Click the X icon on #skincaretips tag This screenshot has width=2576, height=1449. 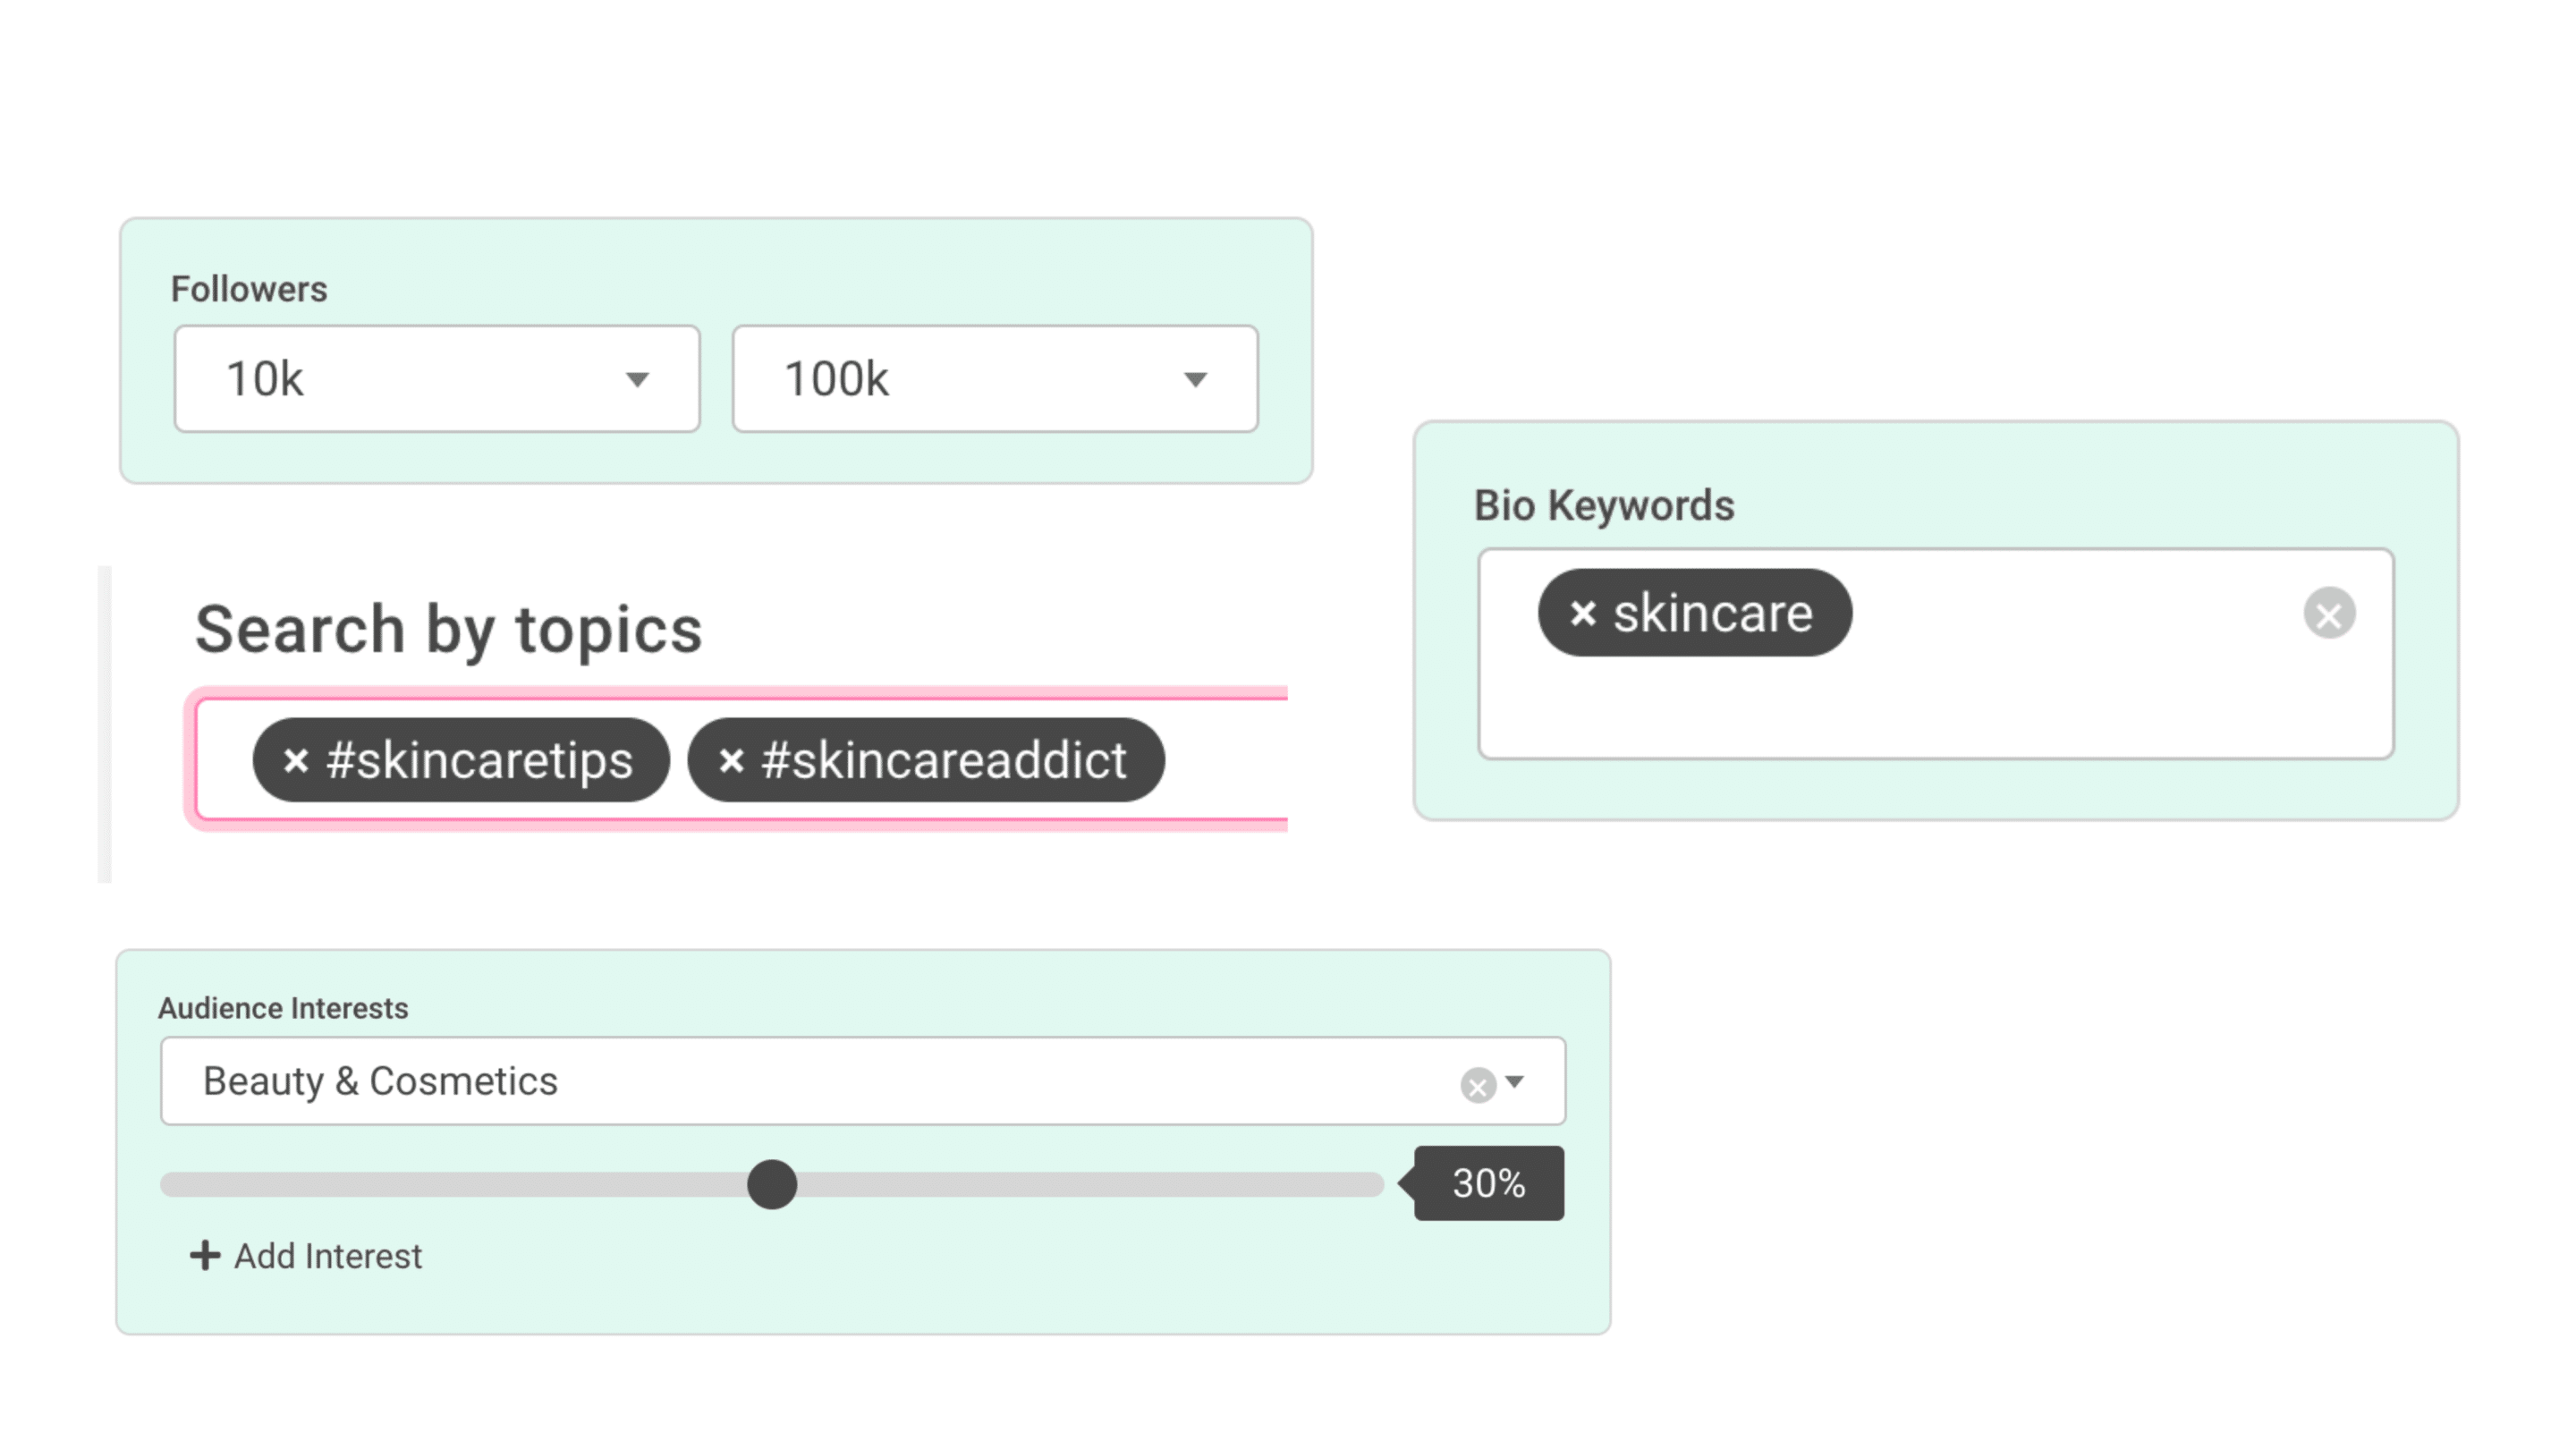tap(295, 761)
